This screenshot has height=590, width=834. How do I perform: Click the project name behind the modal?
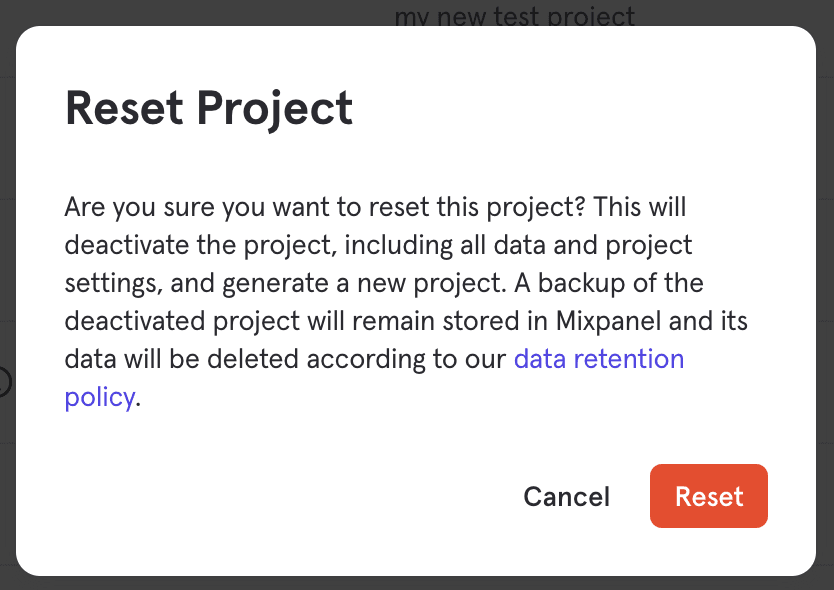(x=516, y=14)
